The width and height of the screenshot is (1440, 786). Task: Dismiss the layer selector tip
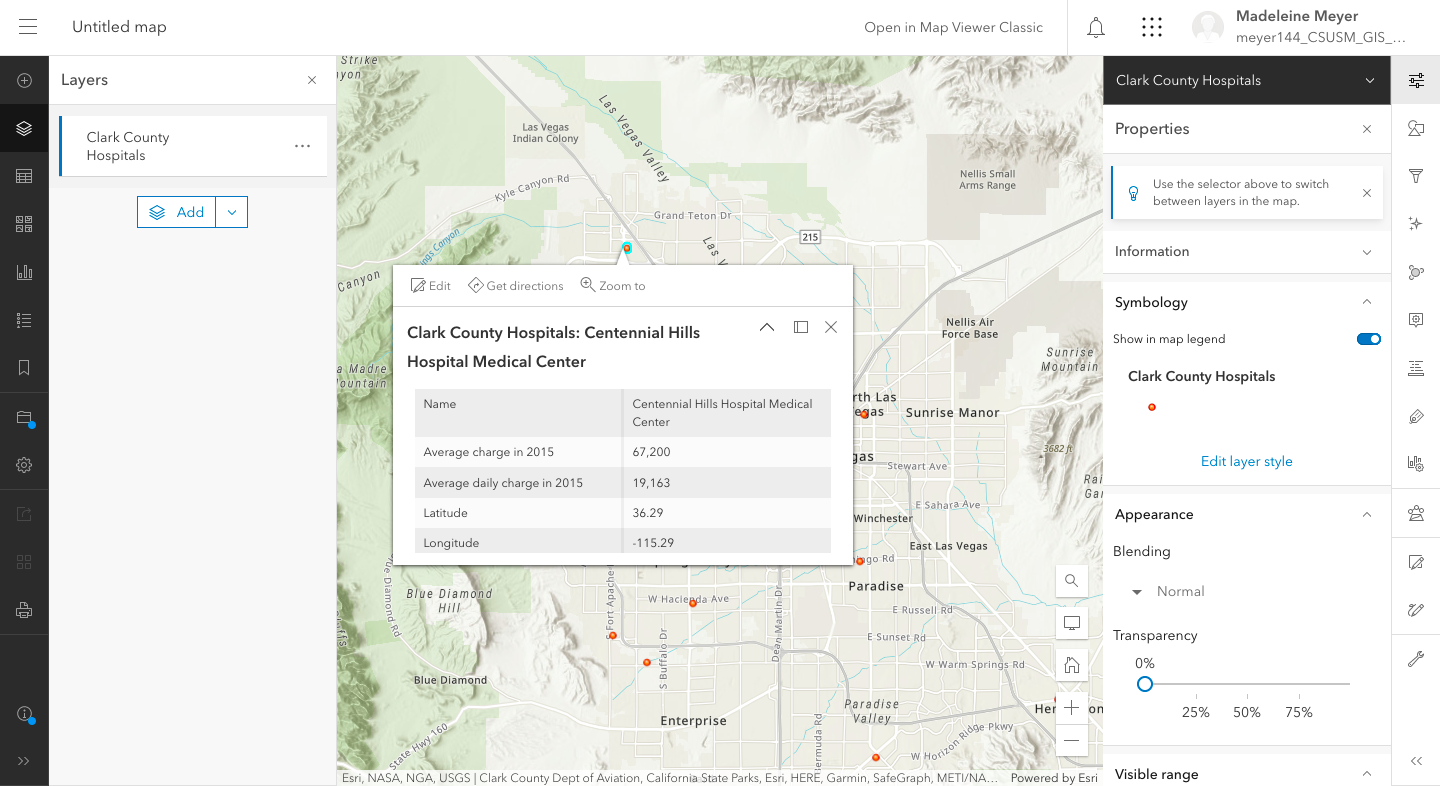click(1367, 193)
